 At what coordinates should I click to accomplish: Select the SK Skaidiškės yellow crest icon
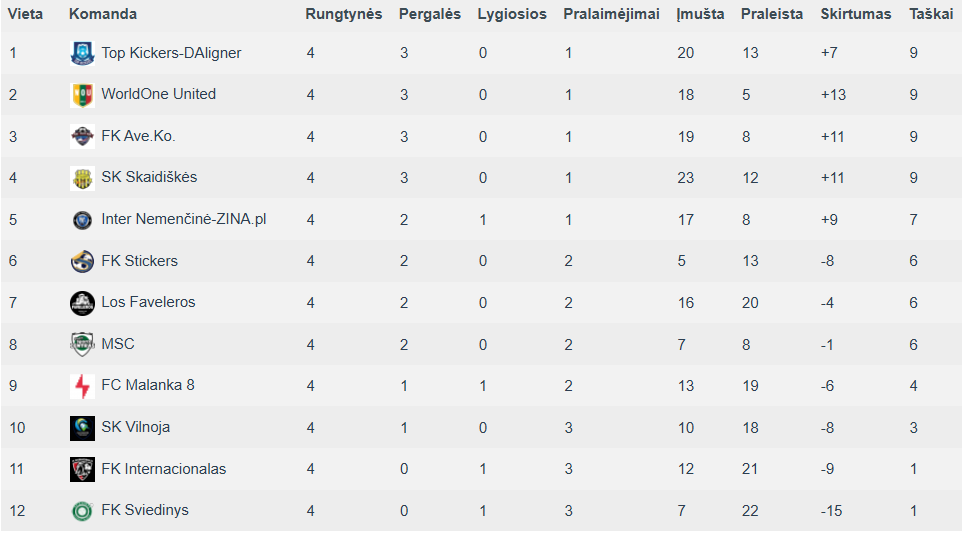tap(82, 178)
